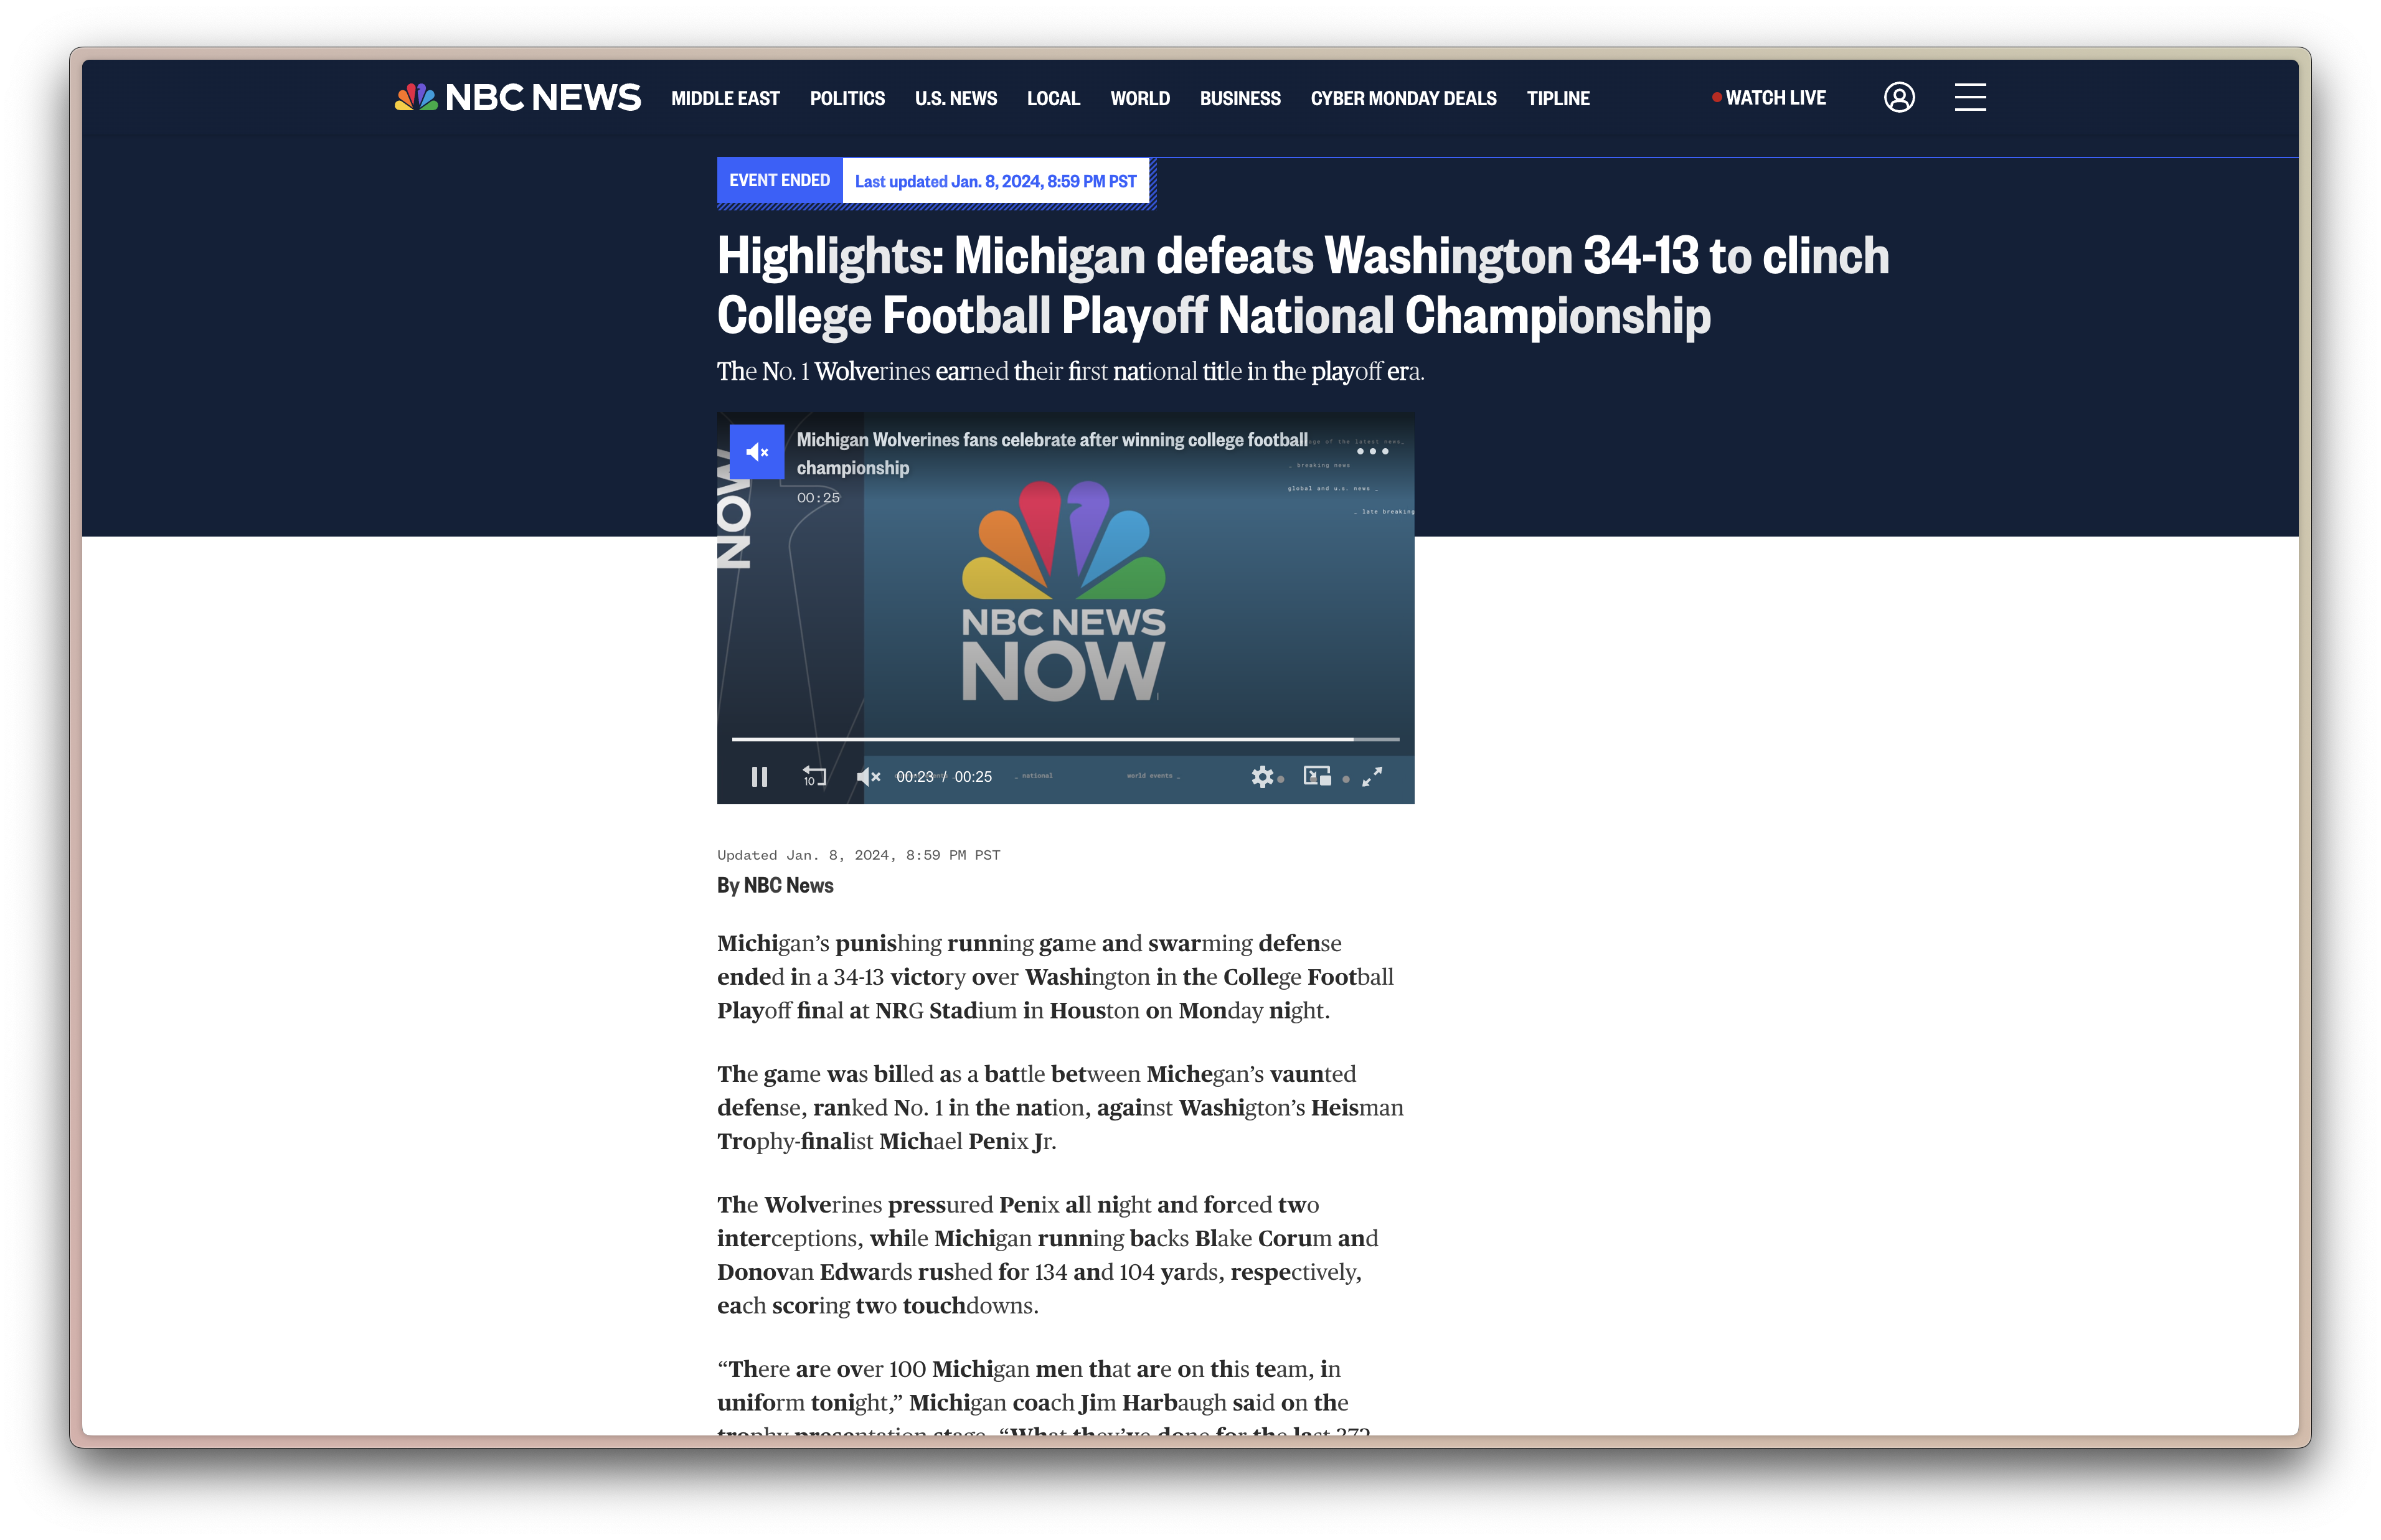Toggle mute in video control bar
This screenshot has height=1540, width=2381.
pos(868,777)
